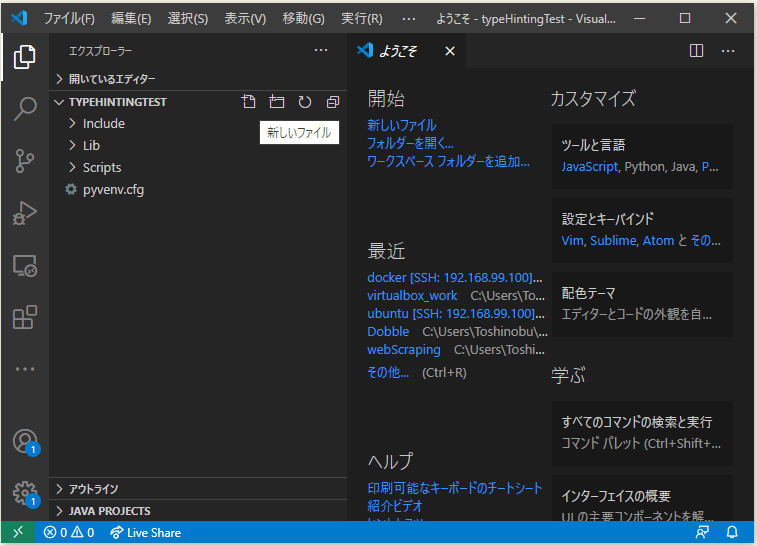
Task: Expand the アウトライン section
Action: [198, 489]
